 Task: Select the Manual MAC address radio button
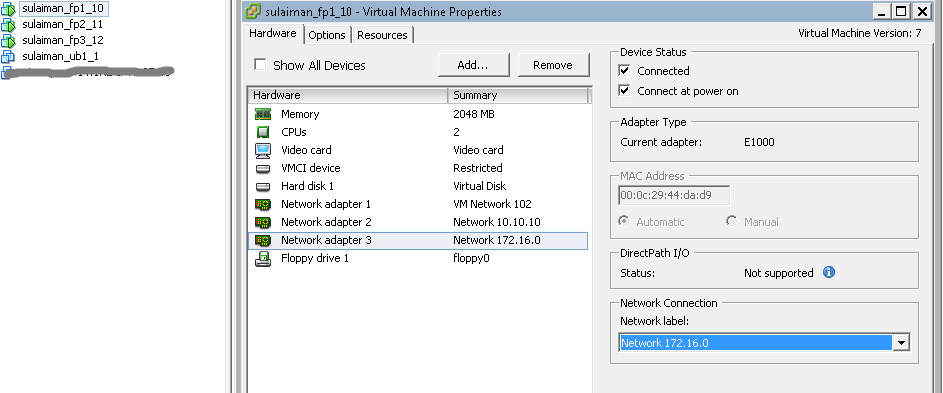tap(731, 221)
